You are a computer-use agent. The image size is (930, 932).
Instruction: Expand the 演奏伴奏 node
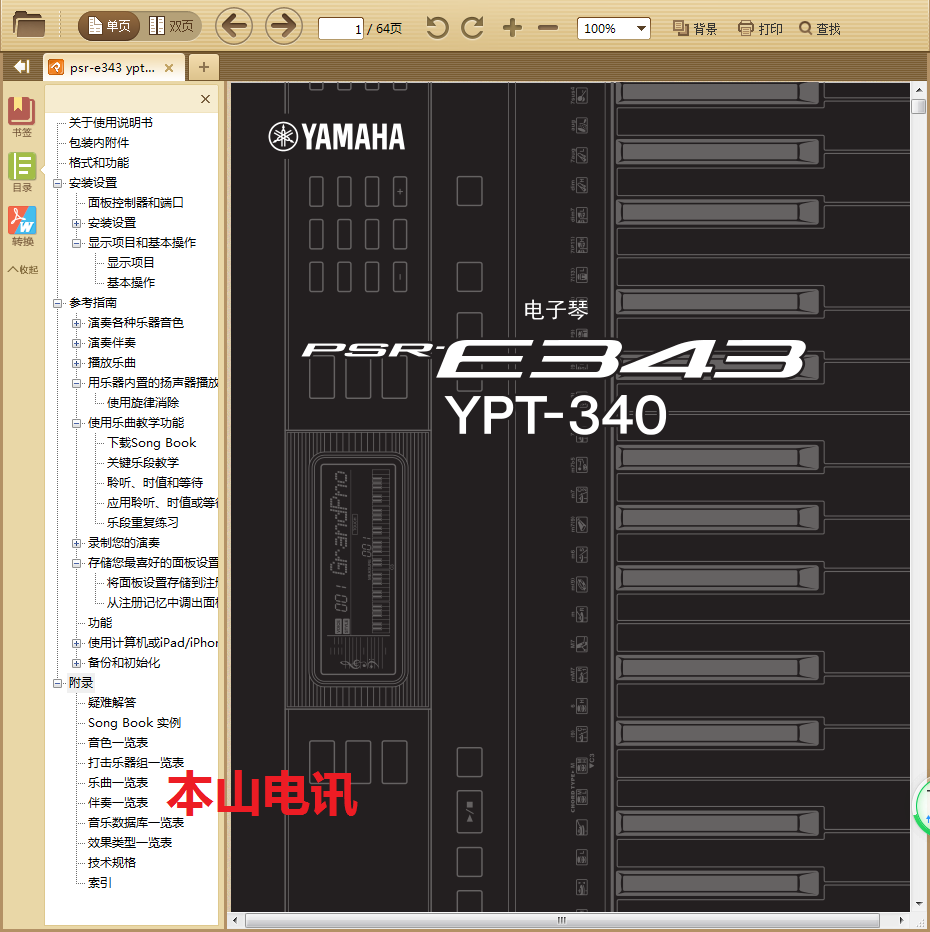(x=77, y=343)
